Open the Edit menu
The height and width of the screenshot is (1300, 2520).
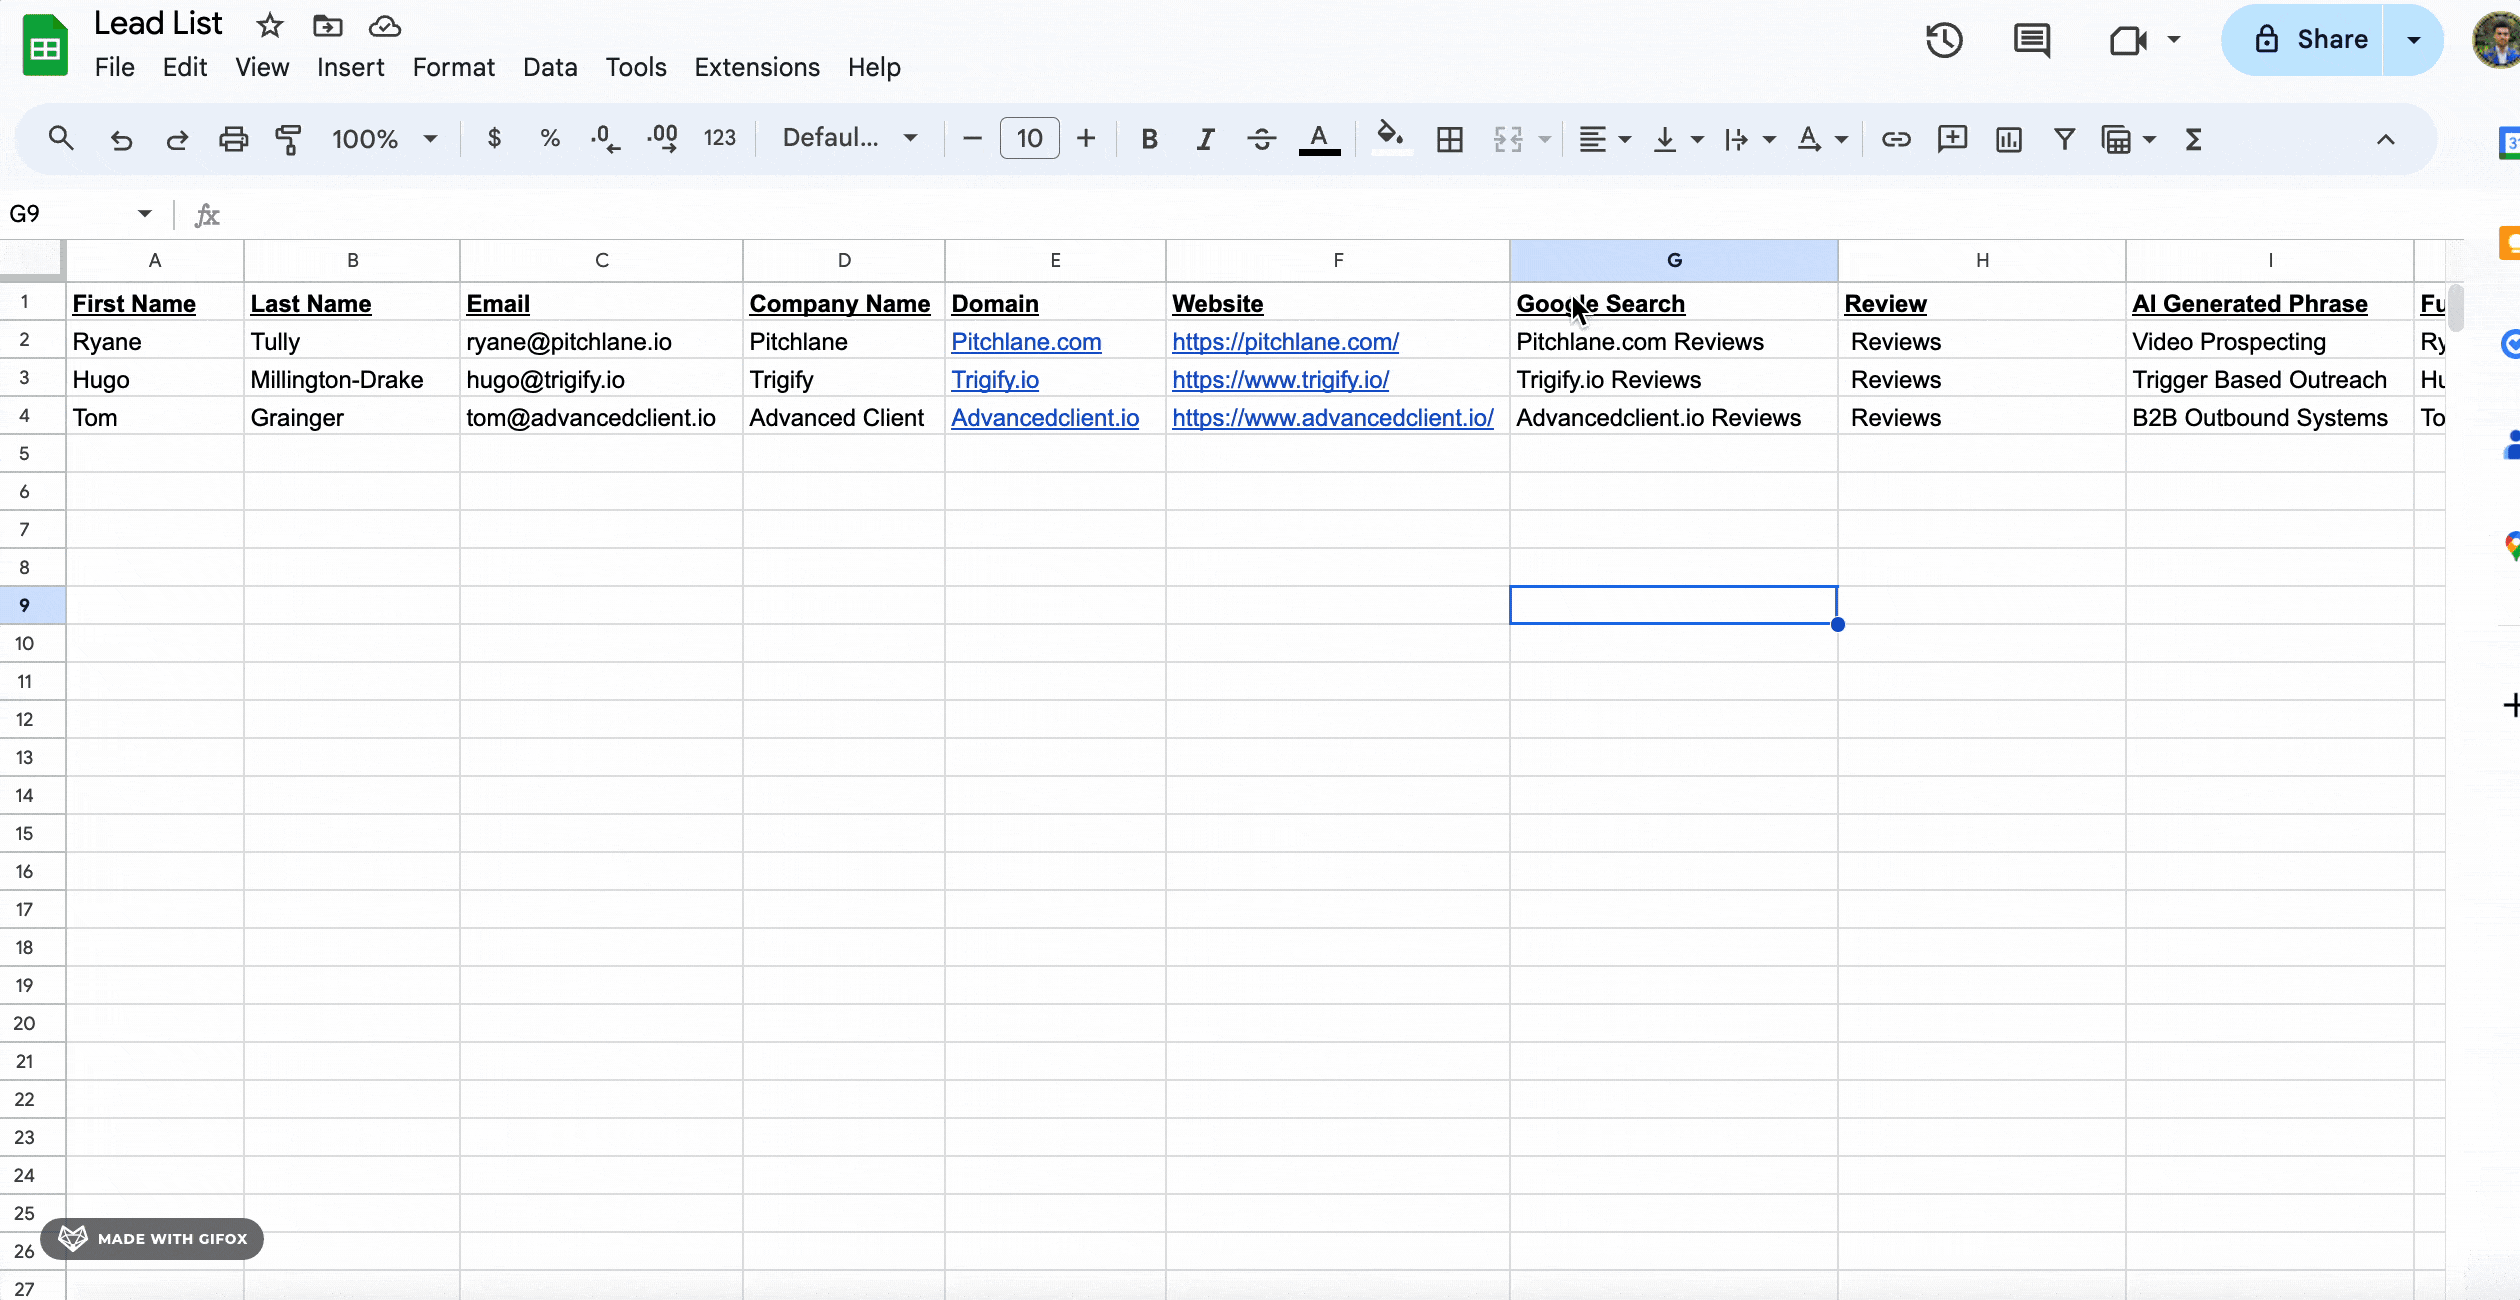(185, 67)
